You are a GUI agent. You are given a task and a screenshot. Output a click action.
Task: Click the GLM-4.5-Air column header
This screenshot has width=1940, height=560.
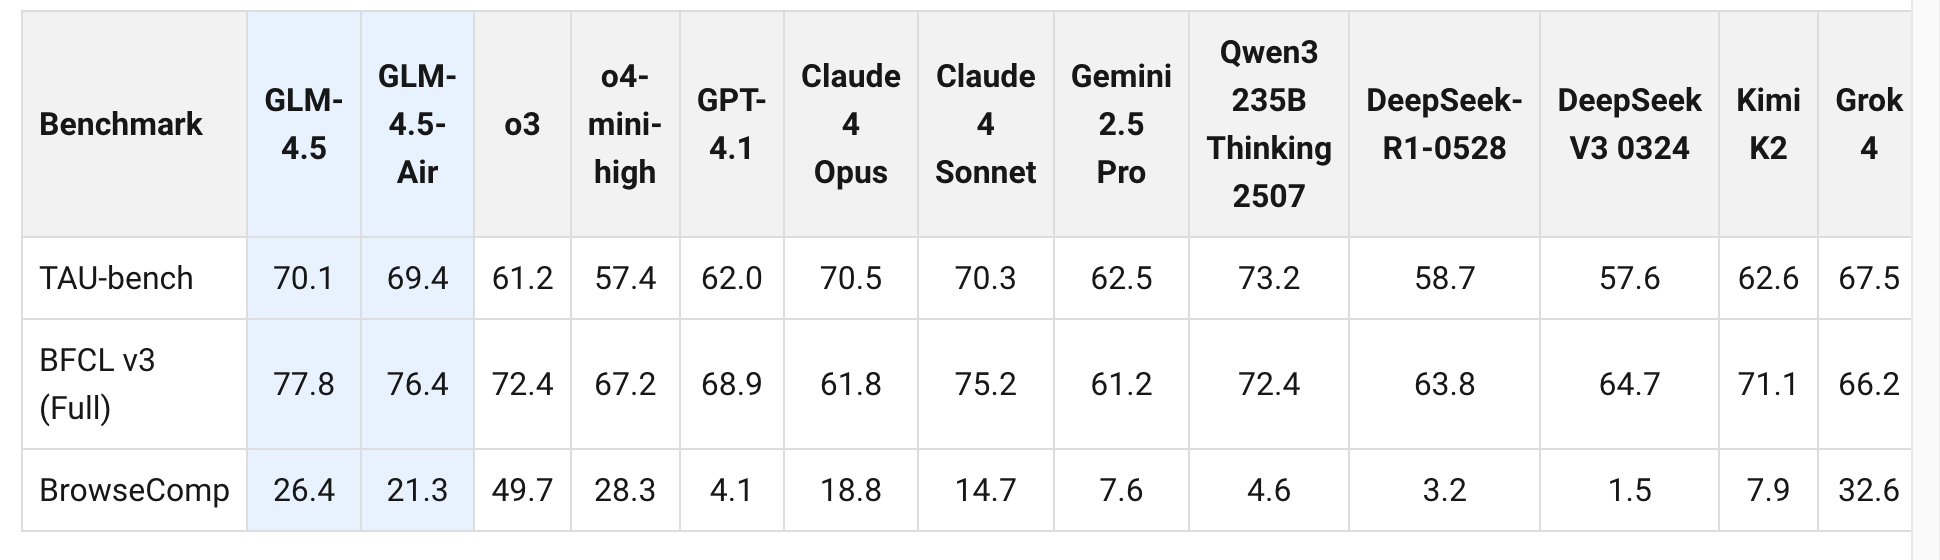pyautogui.click(x=417, y=124)
